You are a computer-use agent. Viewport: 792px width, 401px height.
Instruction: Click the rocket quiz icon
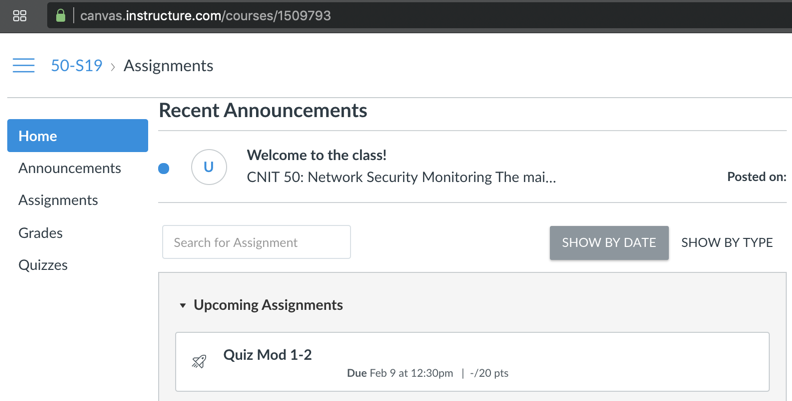[199, 361]
